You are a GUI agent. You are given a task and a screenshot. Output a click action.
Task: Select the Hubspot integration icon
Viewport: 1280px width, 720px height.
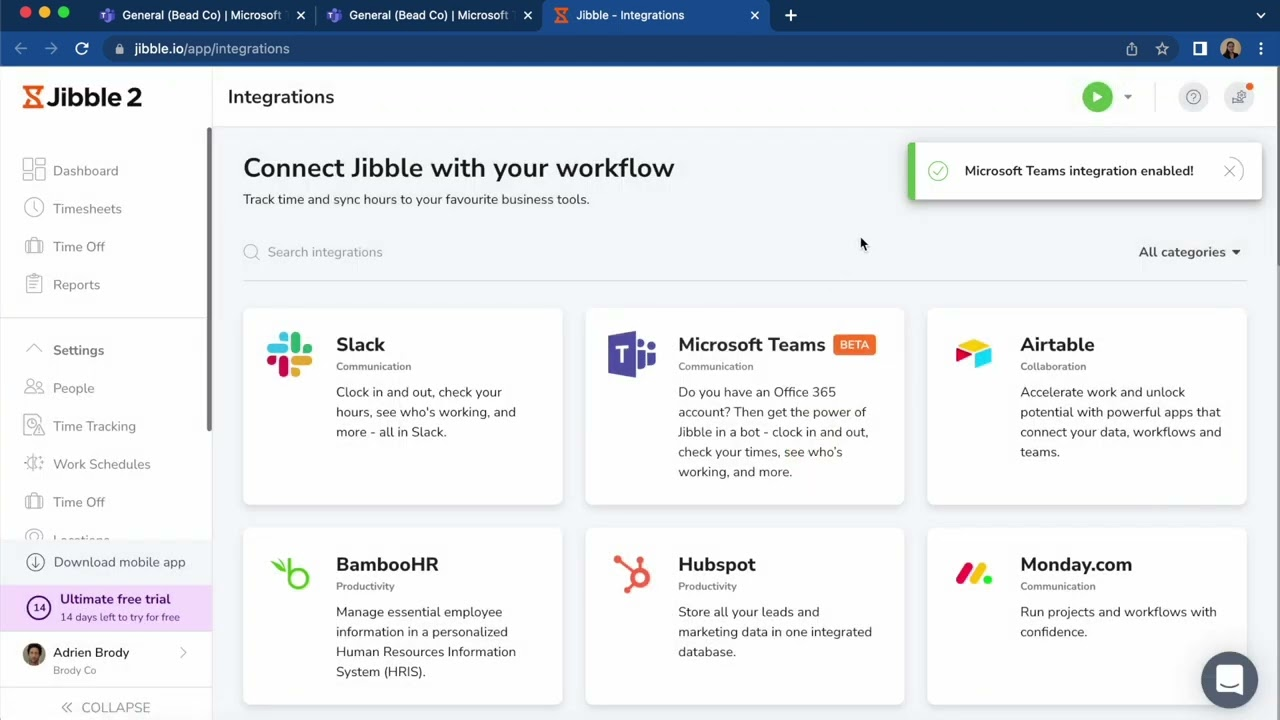pyautogui.click(x=631, y=574)
